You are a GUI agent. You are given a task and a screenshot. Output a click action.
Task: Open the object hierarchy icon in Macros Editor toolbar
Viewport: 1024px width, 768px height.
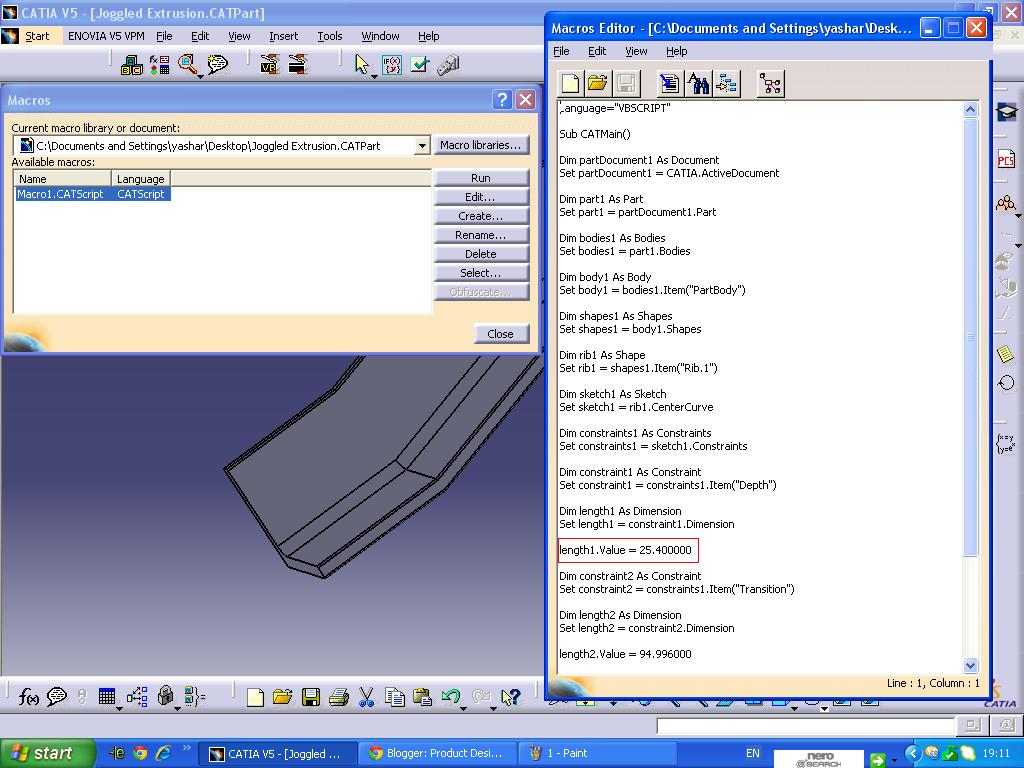[769, 84]
